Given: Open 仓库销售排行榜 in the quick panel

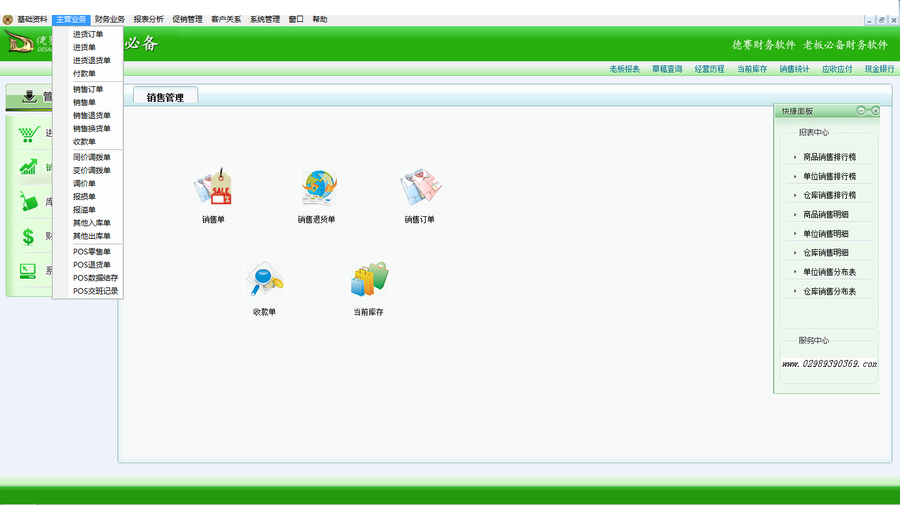Looking at the screenshot, I should [829, 195].
